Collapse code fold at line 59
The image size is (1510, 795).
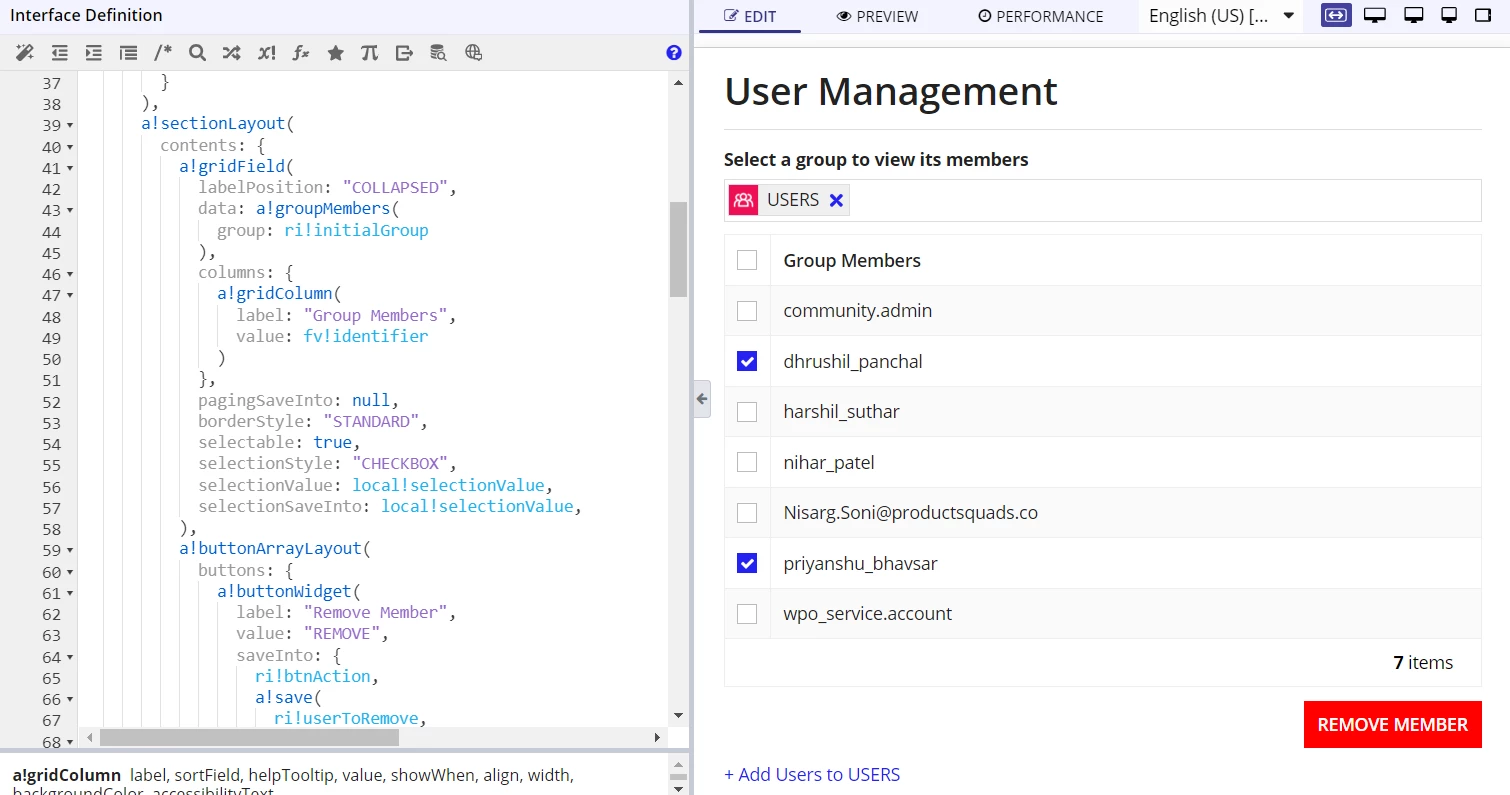pos(70,551)
